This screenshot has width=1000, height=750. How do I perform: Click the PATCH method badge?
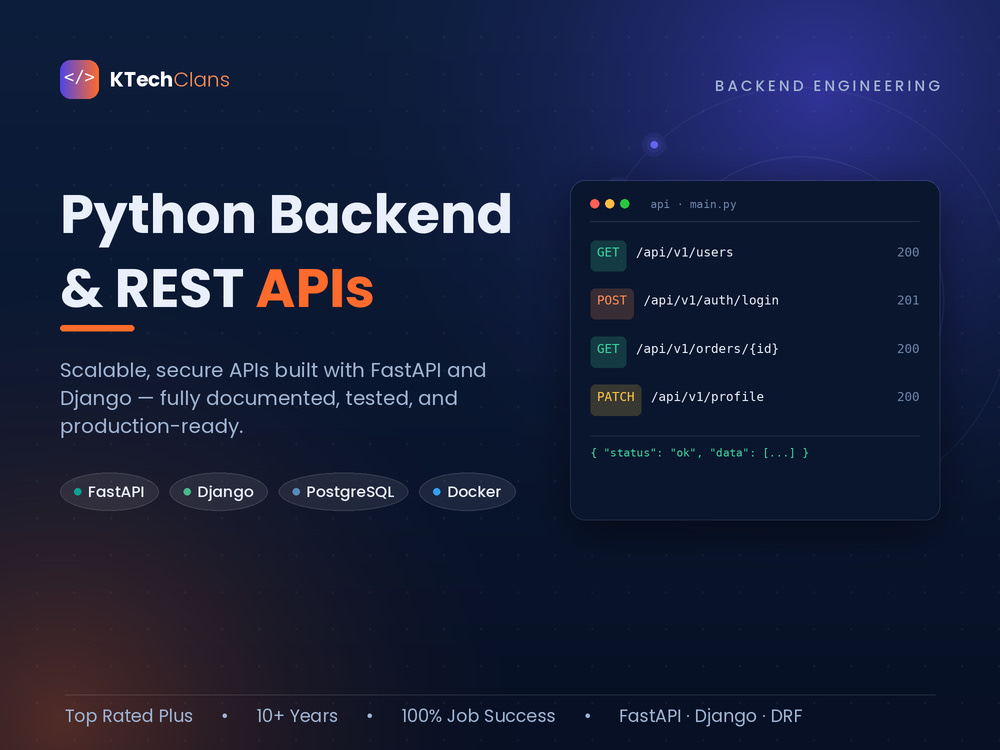(x=616, y=400)
